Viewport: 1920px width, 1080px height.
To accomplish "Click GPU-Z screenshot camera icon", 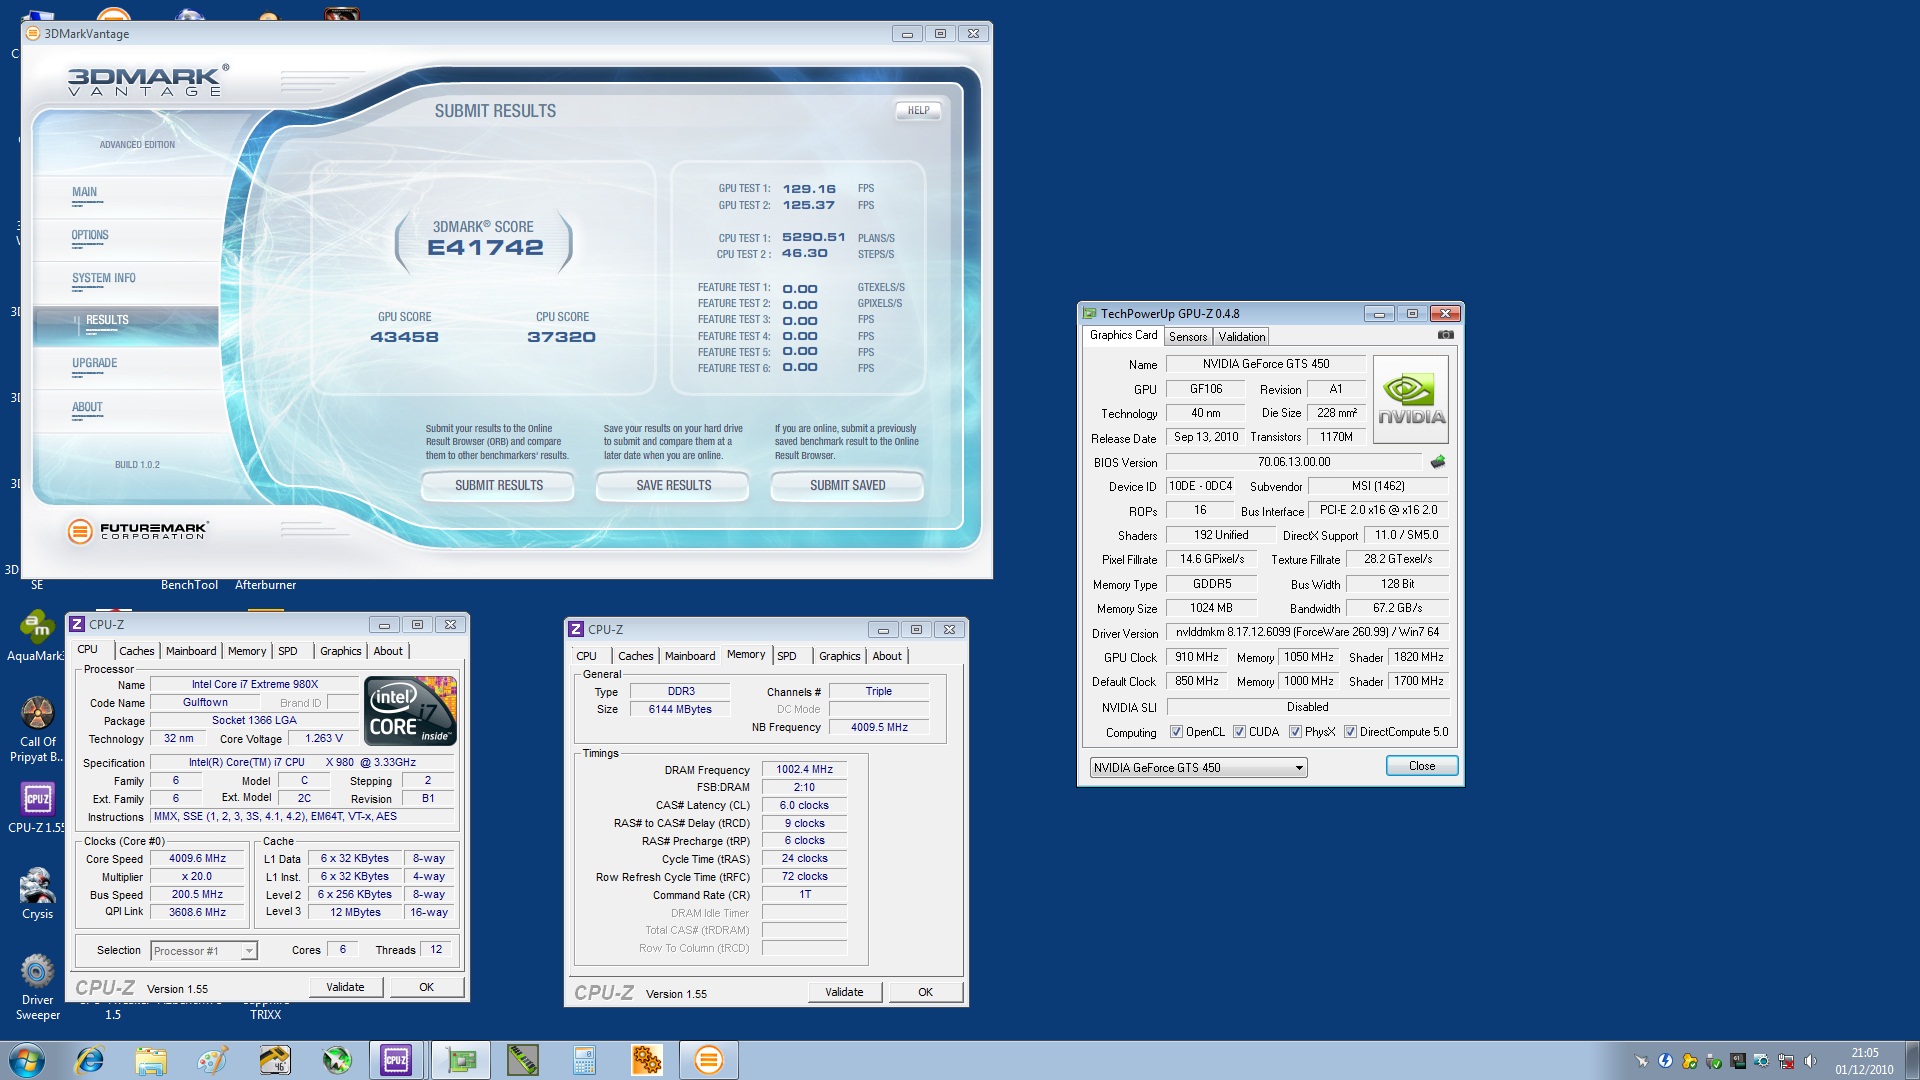I will [1445, 335].
